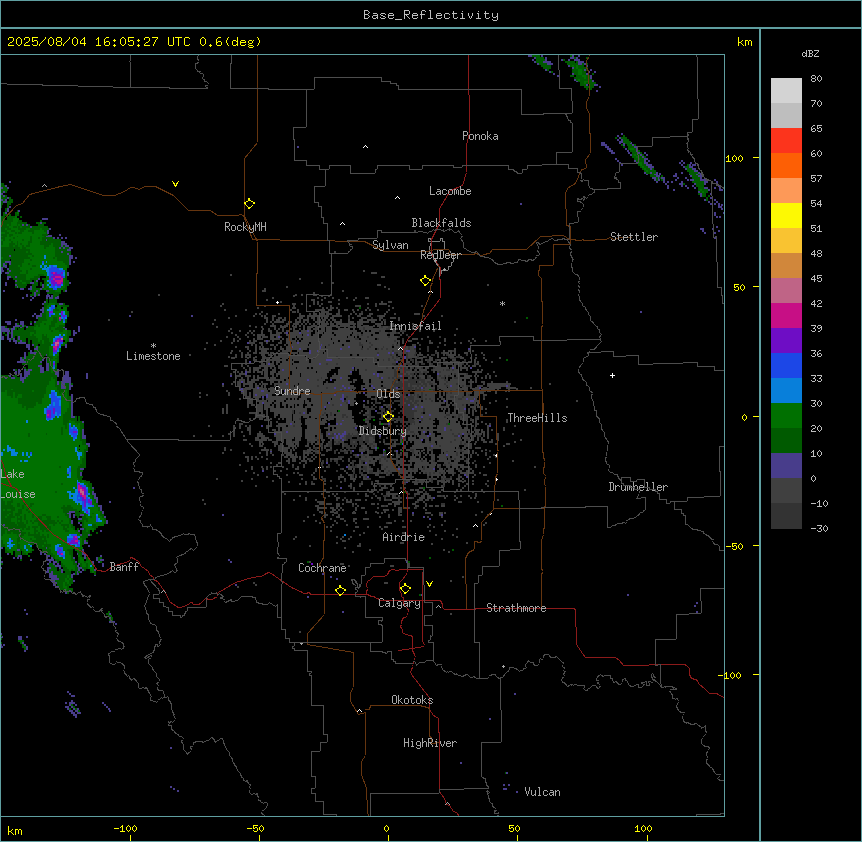This screenshot has width=862, height=842.
Task: Select the magenta 42-39 dBZ legend swatch
Action: coord(786,315)
